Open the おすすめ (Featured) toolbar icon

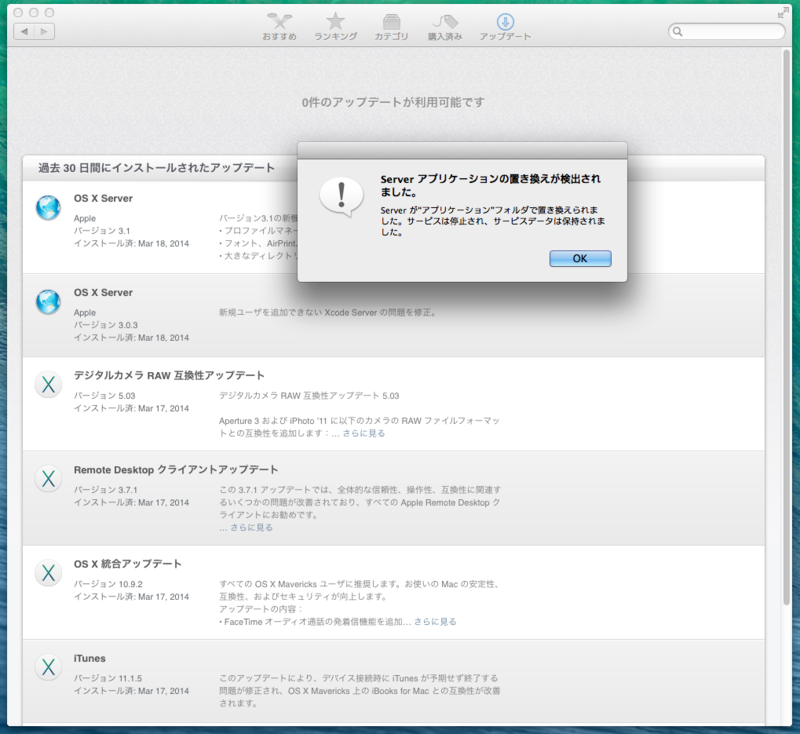[x=279, y=27]
